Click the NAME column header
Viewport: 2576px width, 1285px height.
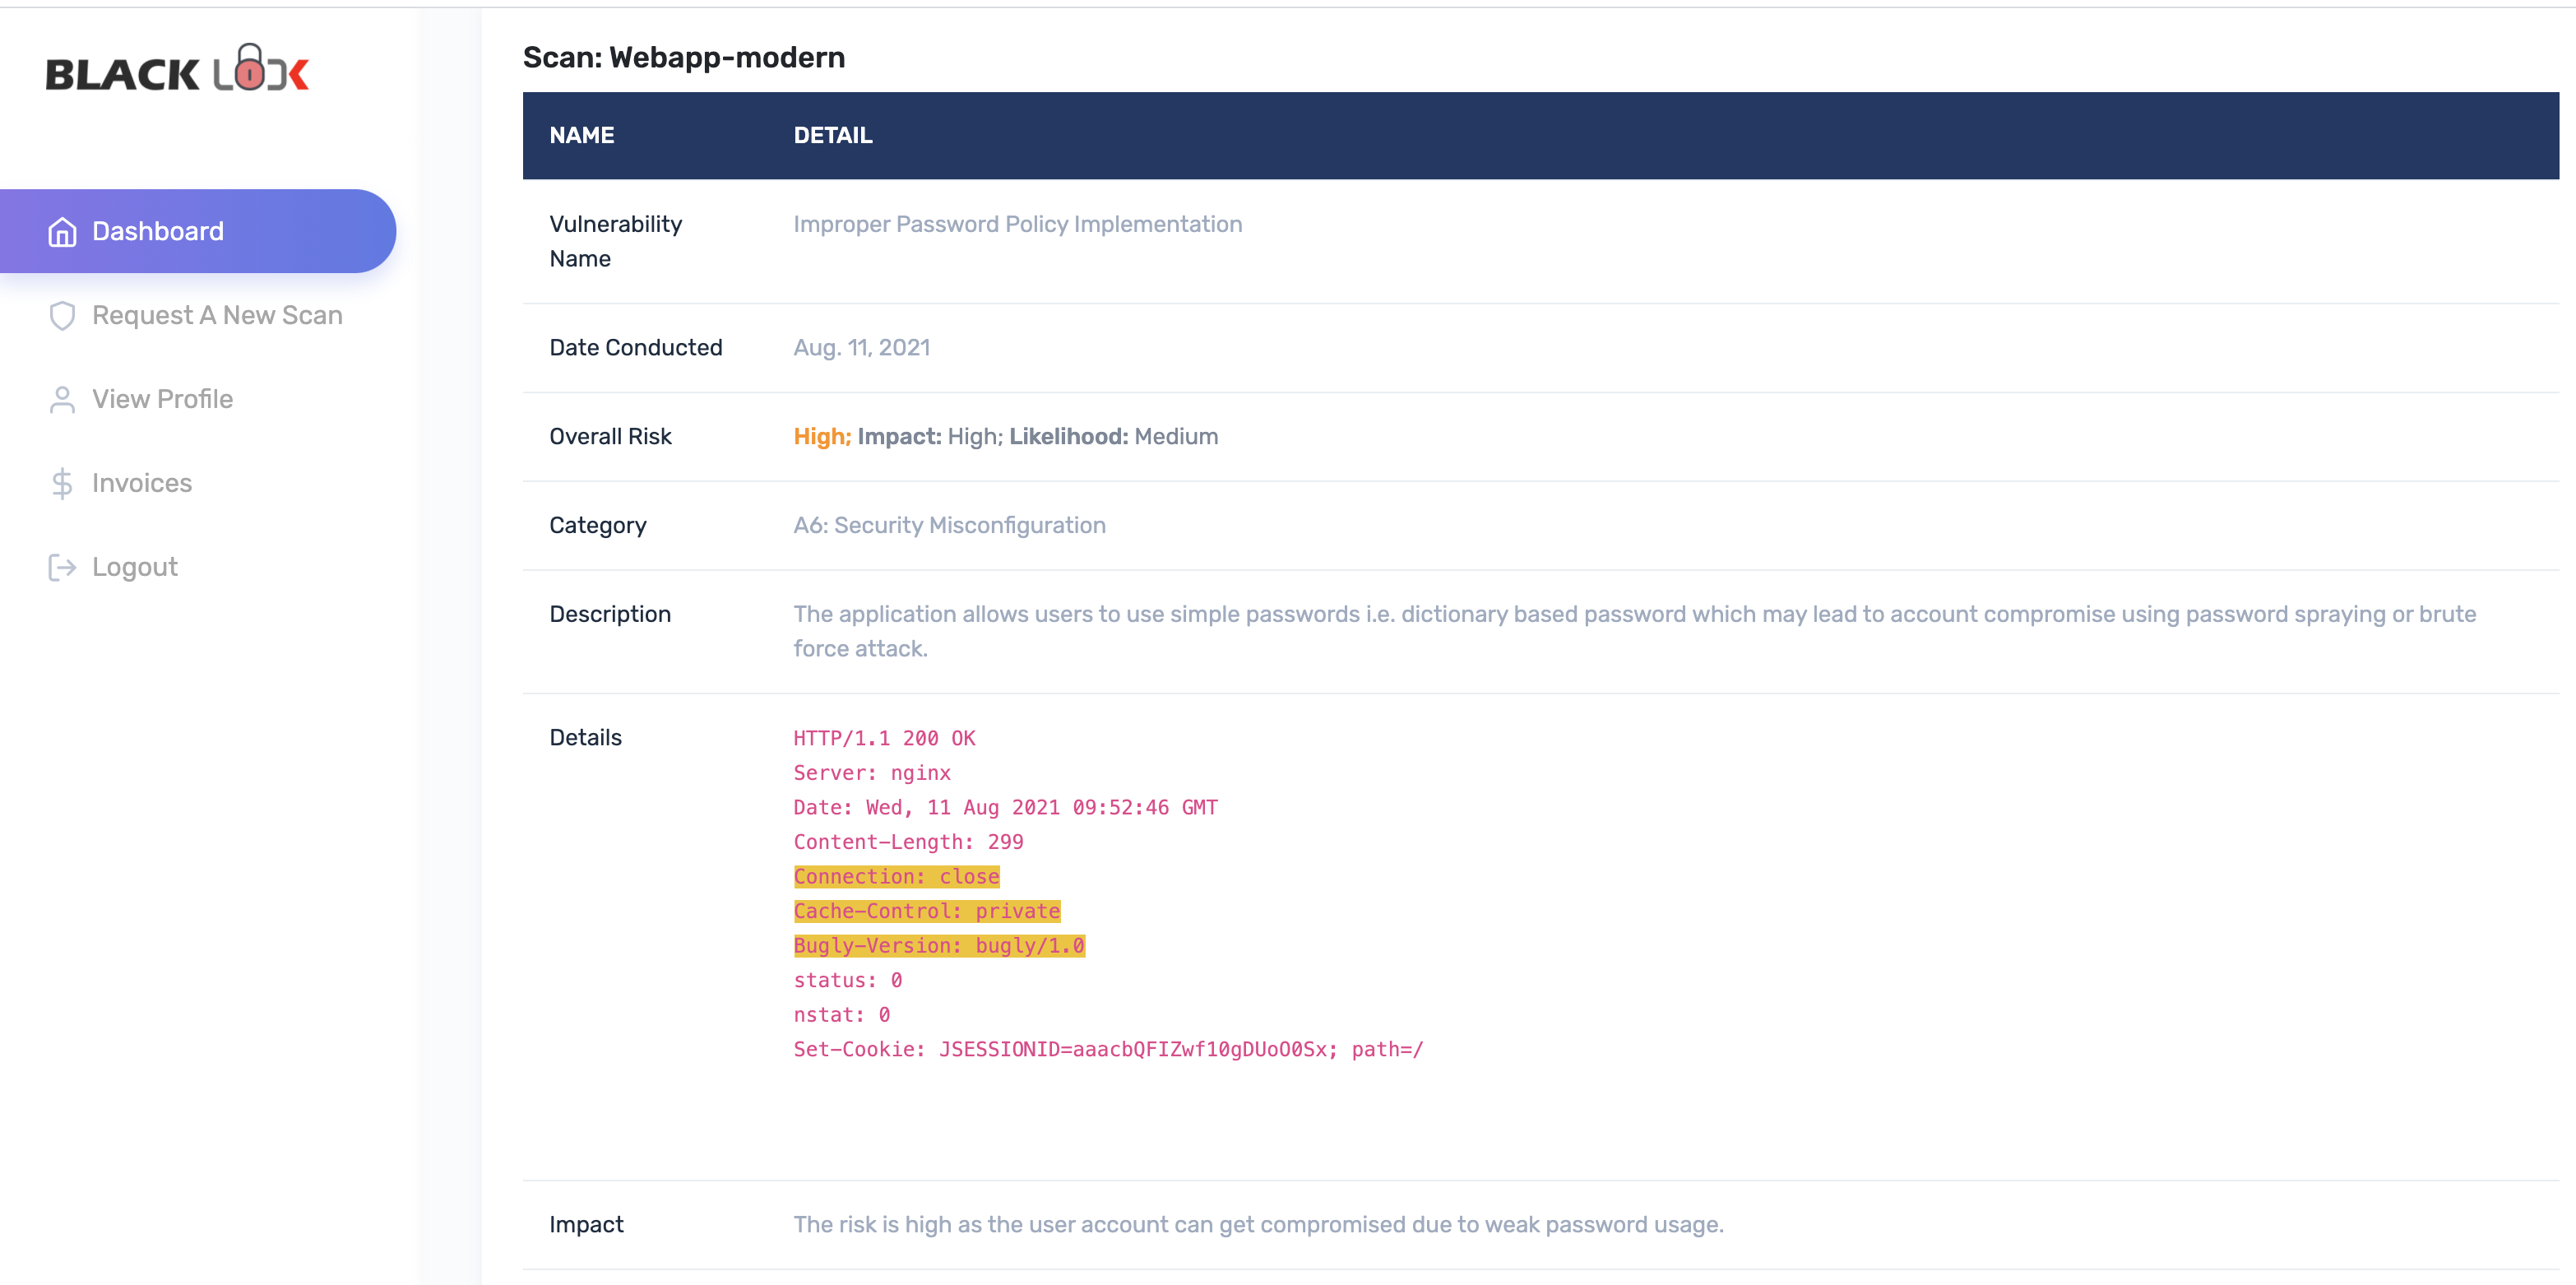pos(582,135)
